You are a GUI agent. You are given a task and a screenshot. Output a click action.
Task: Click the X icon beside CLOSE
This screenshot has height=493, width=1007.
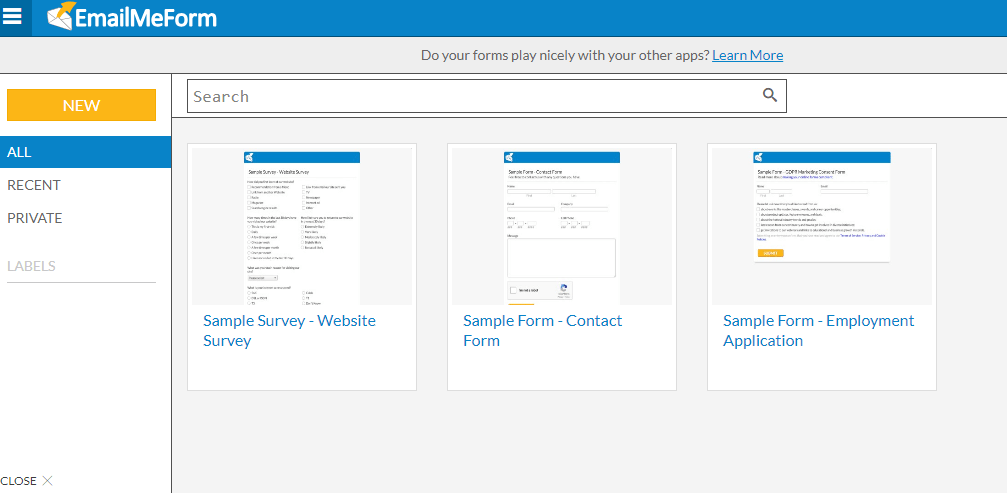(47, 481)
